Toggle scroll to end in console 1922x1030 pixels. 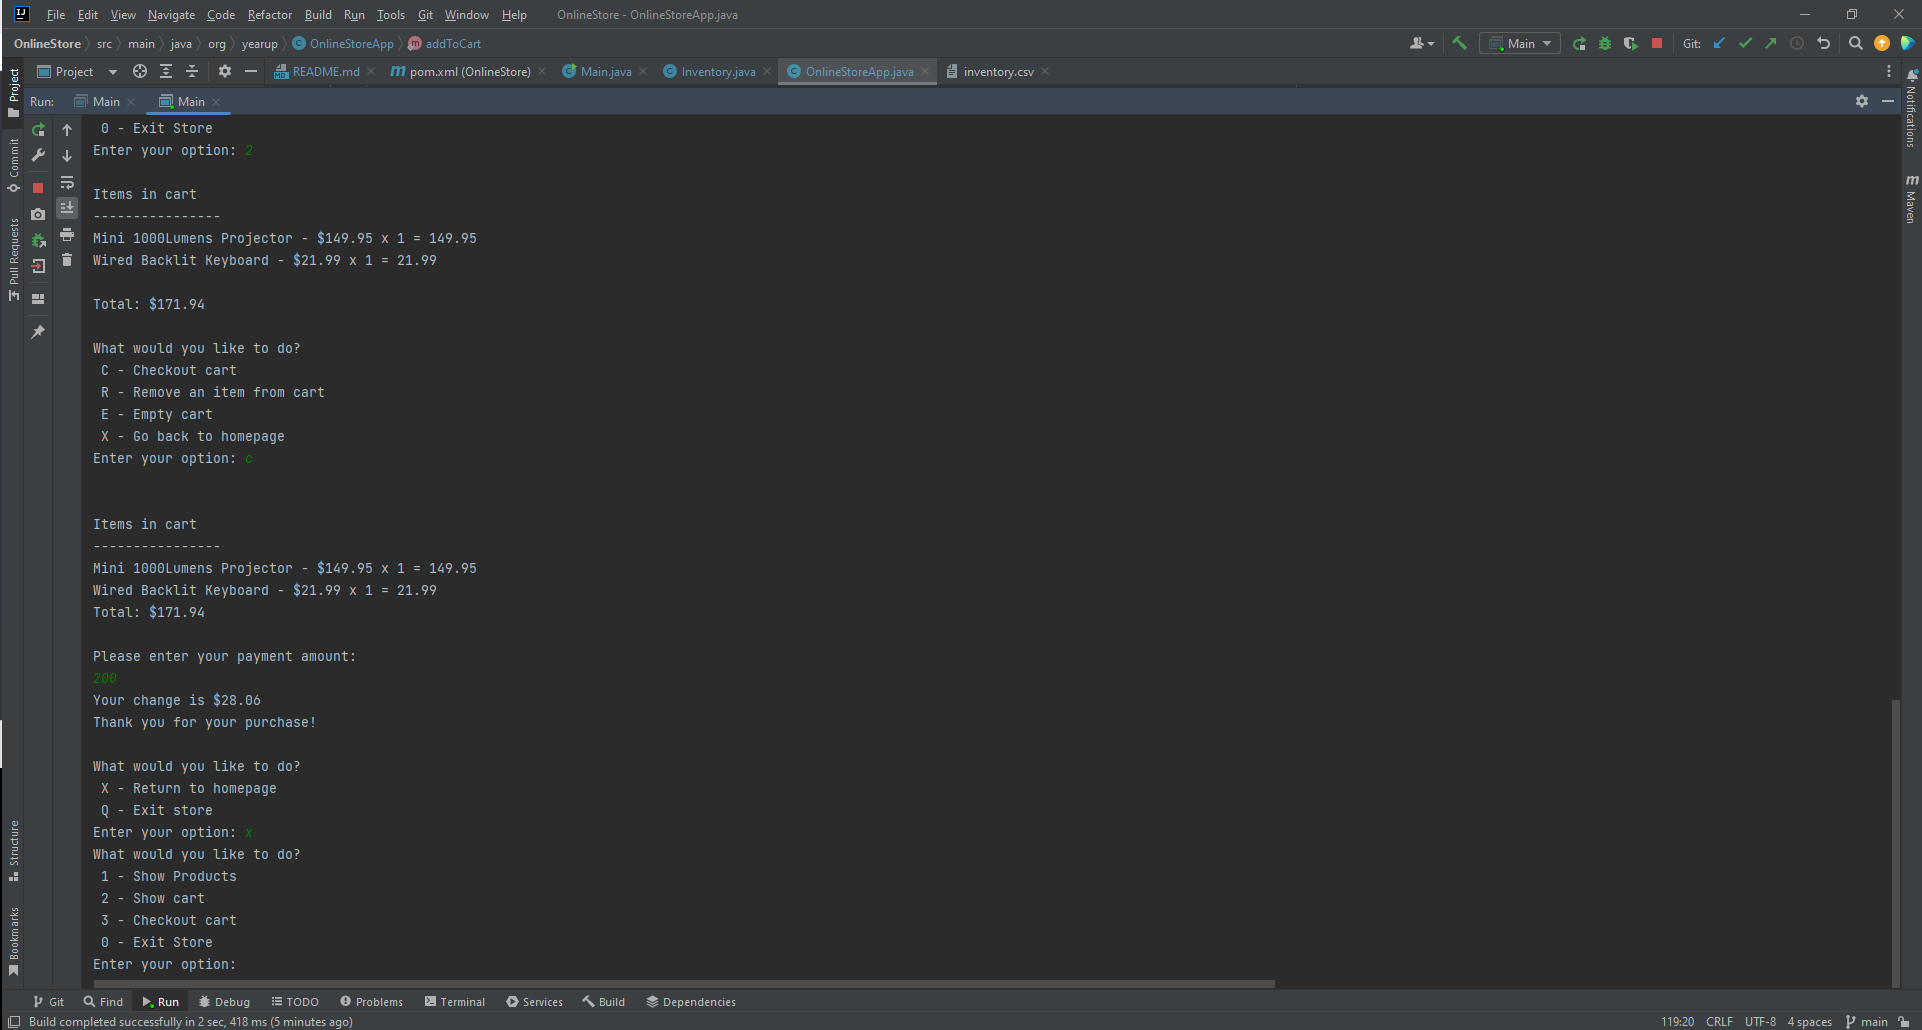click(x=67, y=208)
